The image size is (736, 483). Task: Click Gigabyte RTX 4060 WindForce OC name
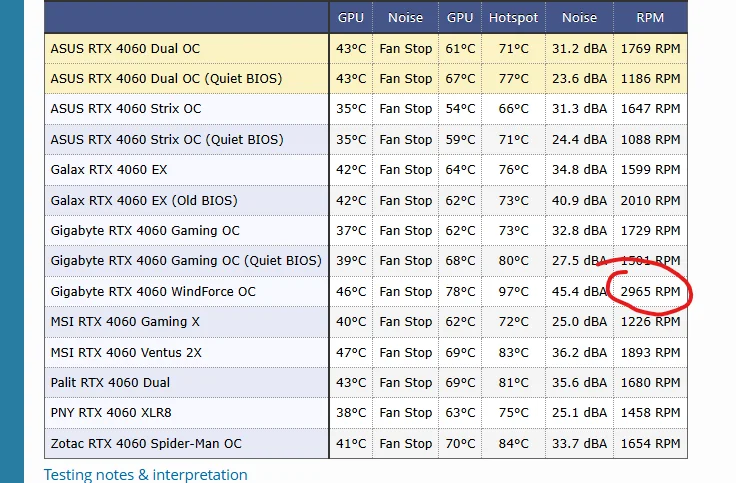(x=153, y=292)
